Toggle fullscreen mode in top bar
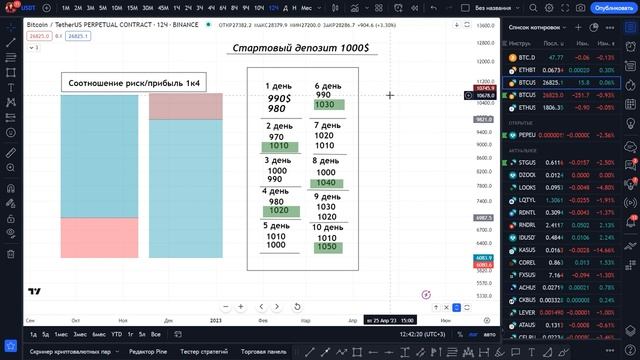 coord(565,8)
